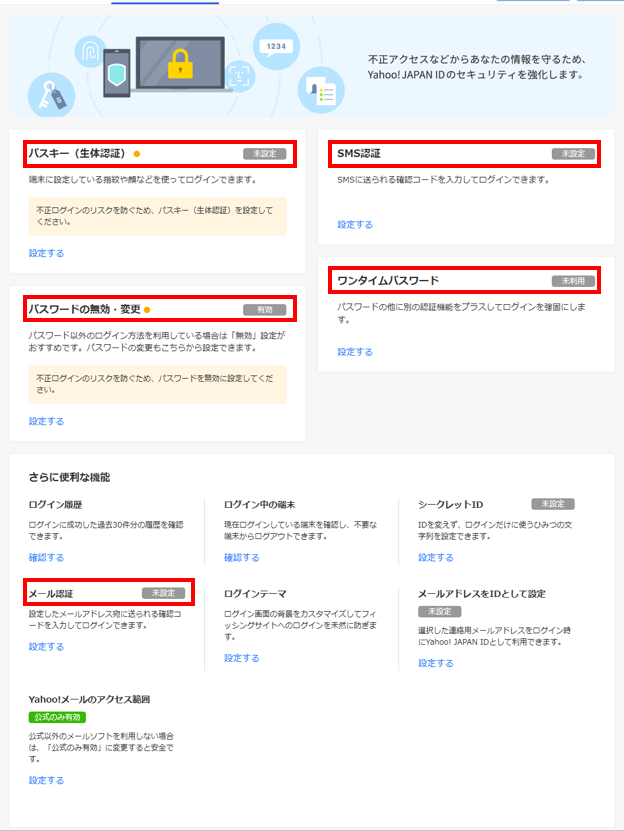Click the fingerprint icon in the banner
Viewport: 624px width, 831px height.
pyautogui.click(x=90, y=51)
